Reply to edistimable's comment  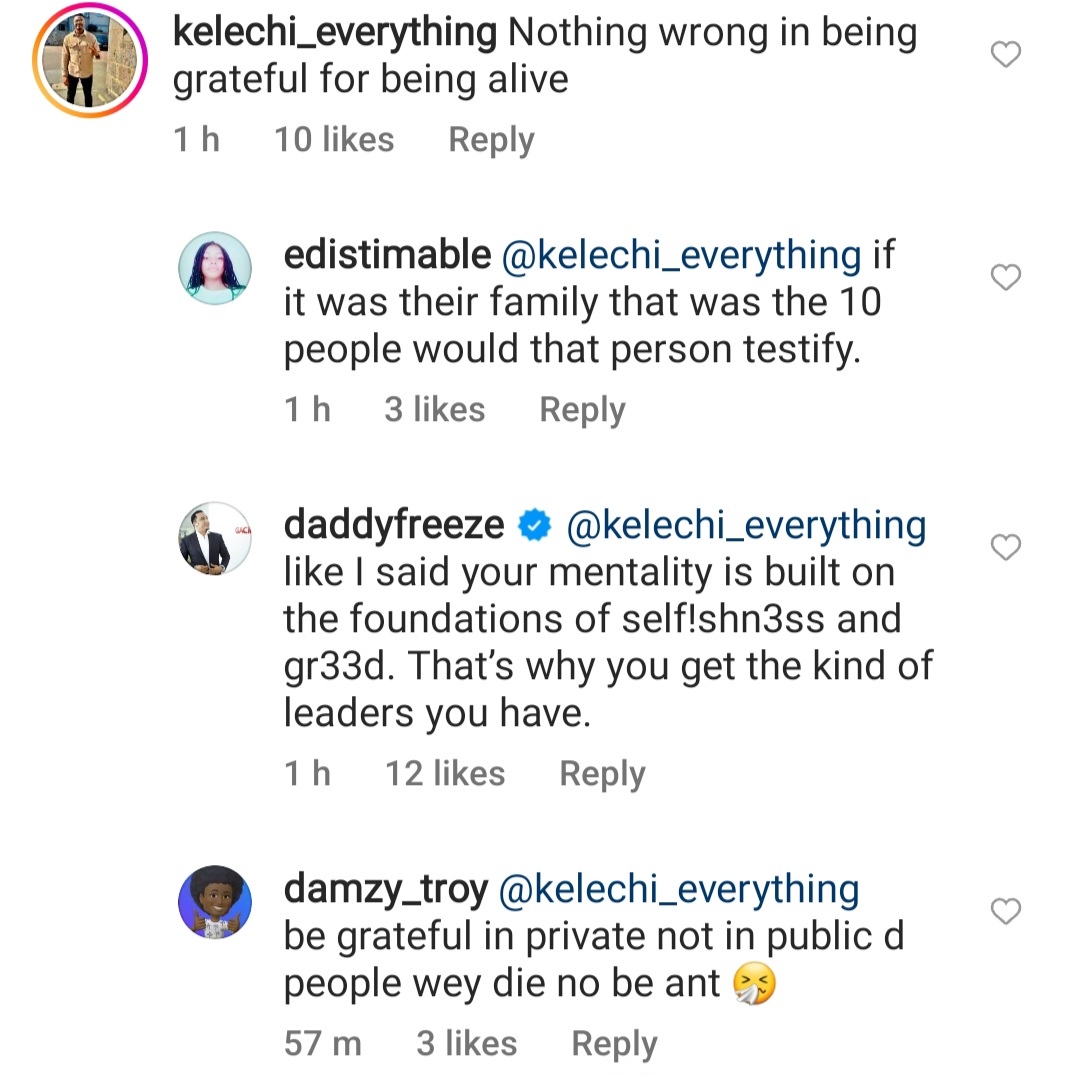coord(582,410)
